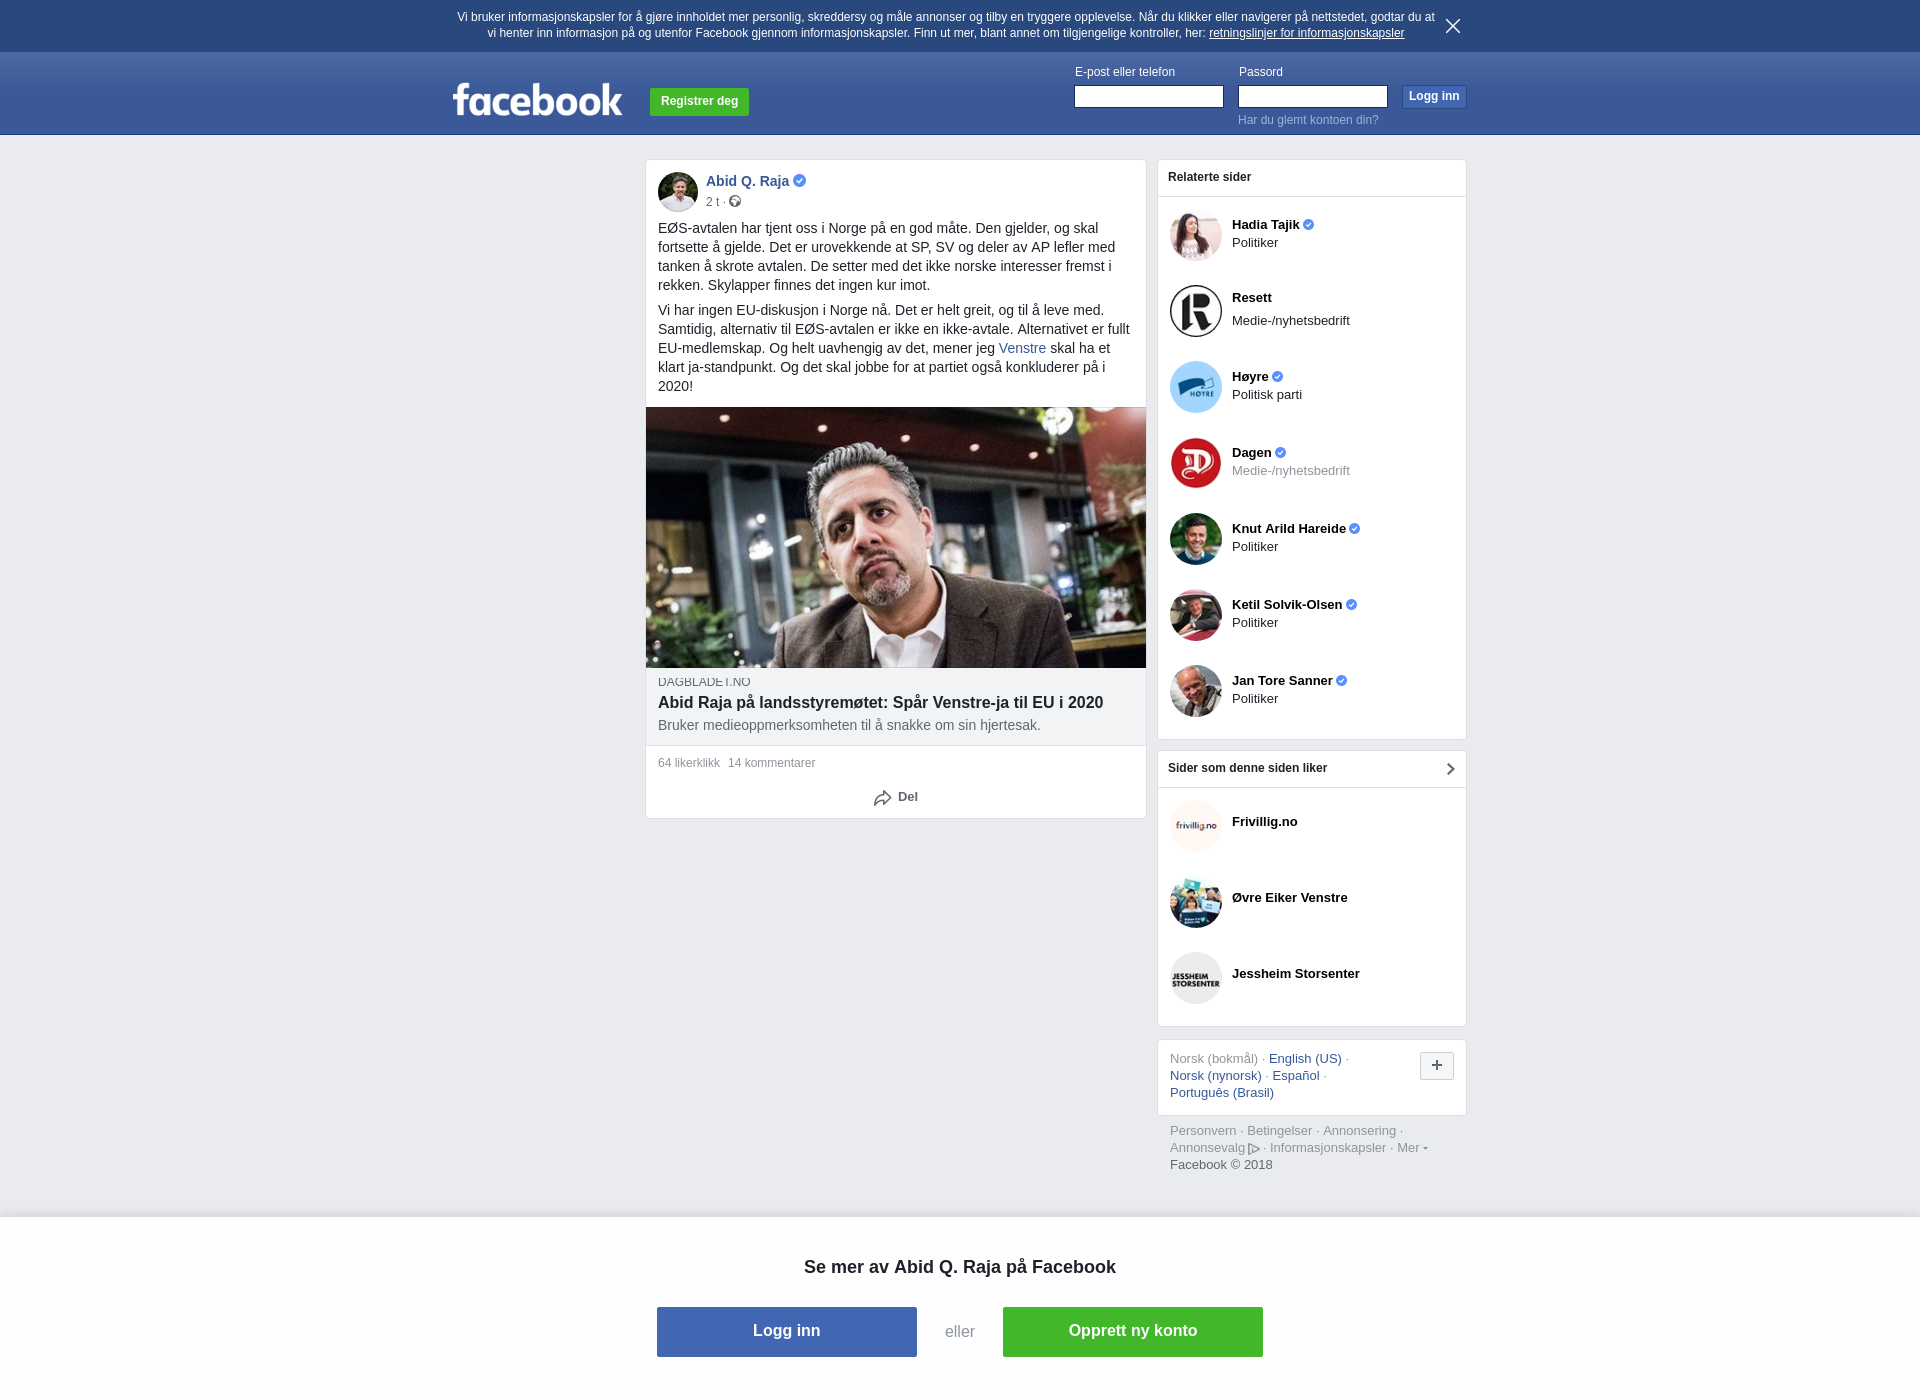1920x1397 pixels.
Task: Focus the E-post eller telefon field
Action: tap(1149, 97)
